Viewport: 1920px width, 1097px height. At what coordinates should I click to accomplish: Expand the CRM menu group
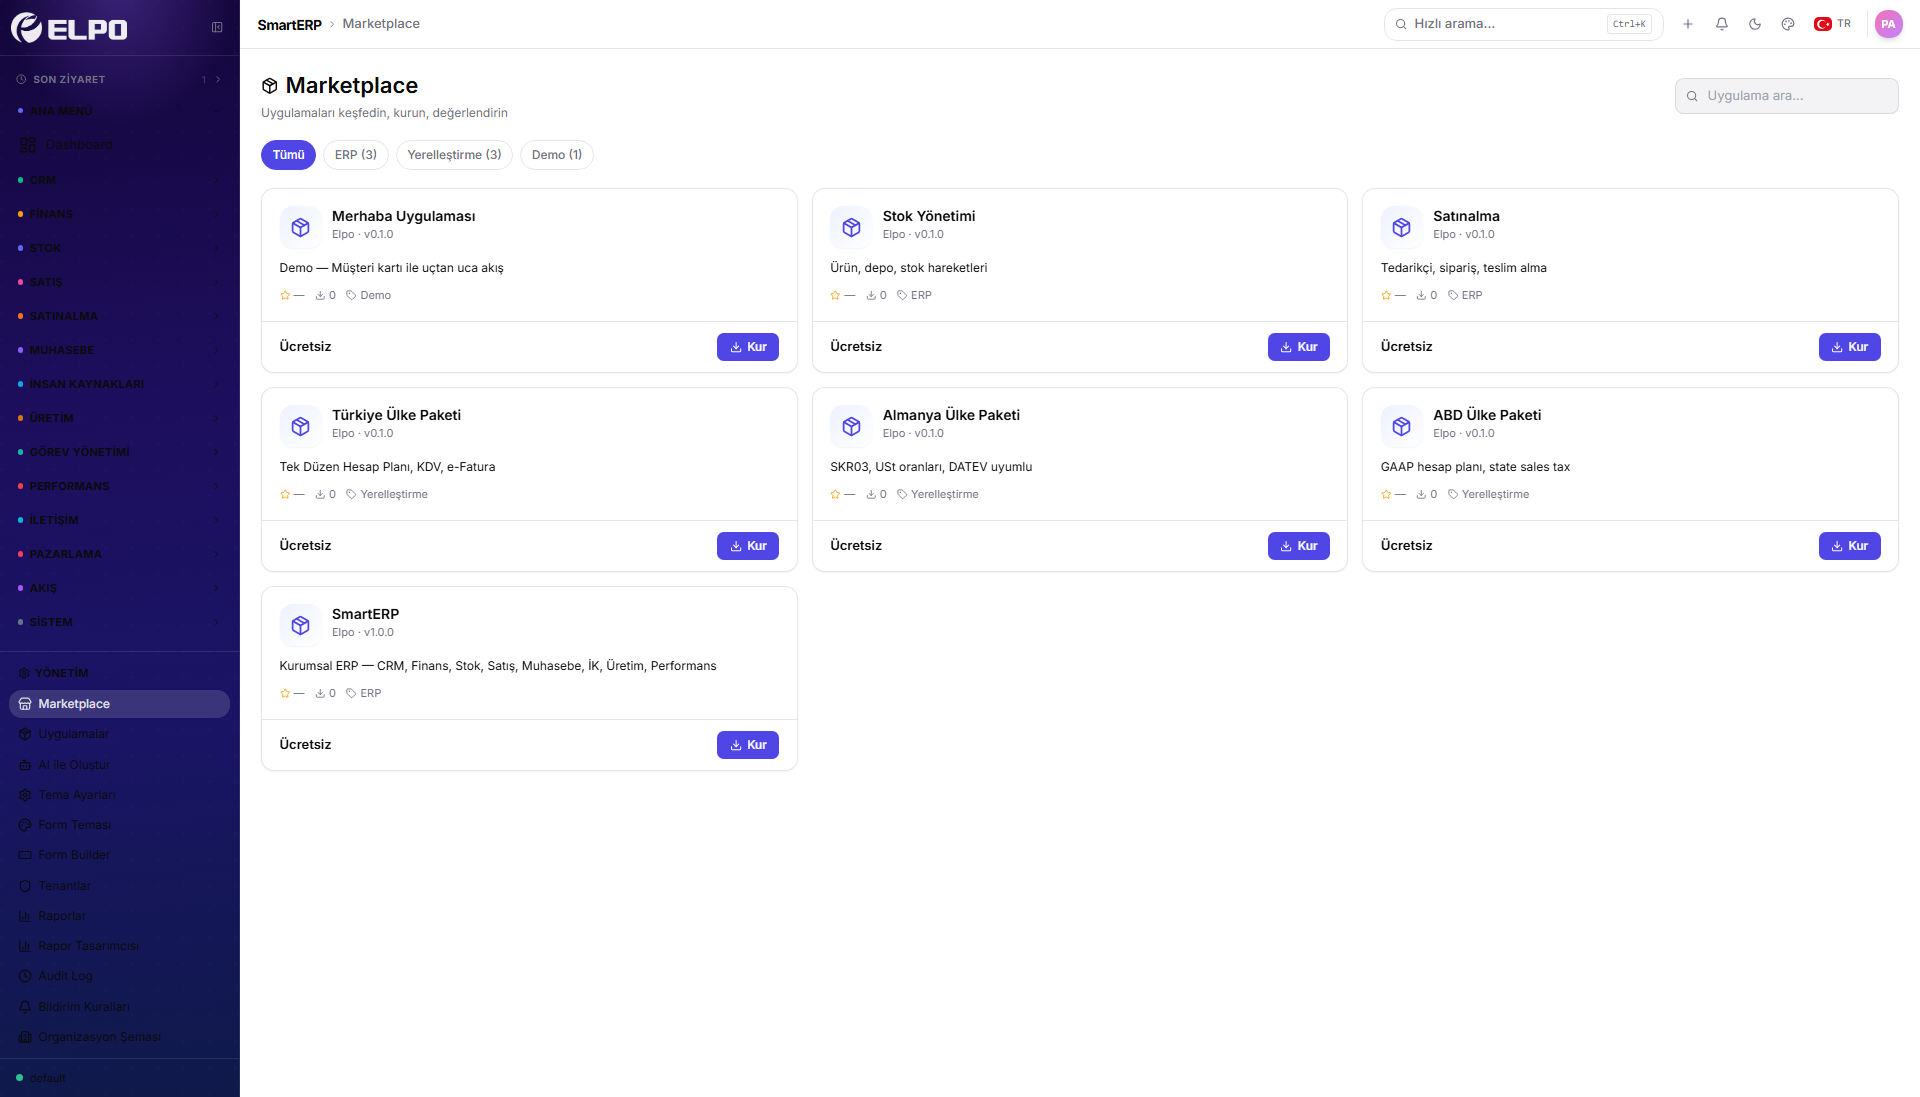pos(120,180)
